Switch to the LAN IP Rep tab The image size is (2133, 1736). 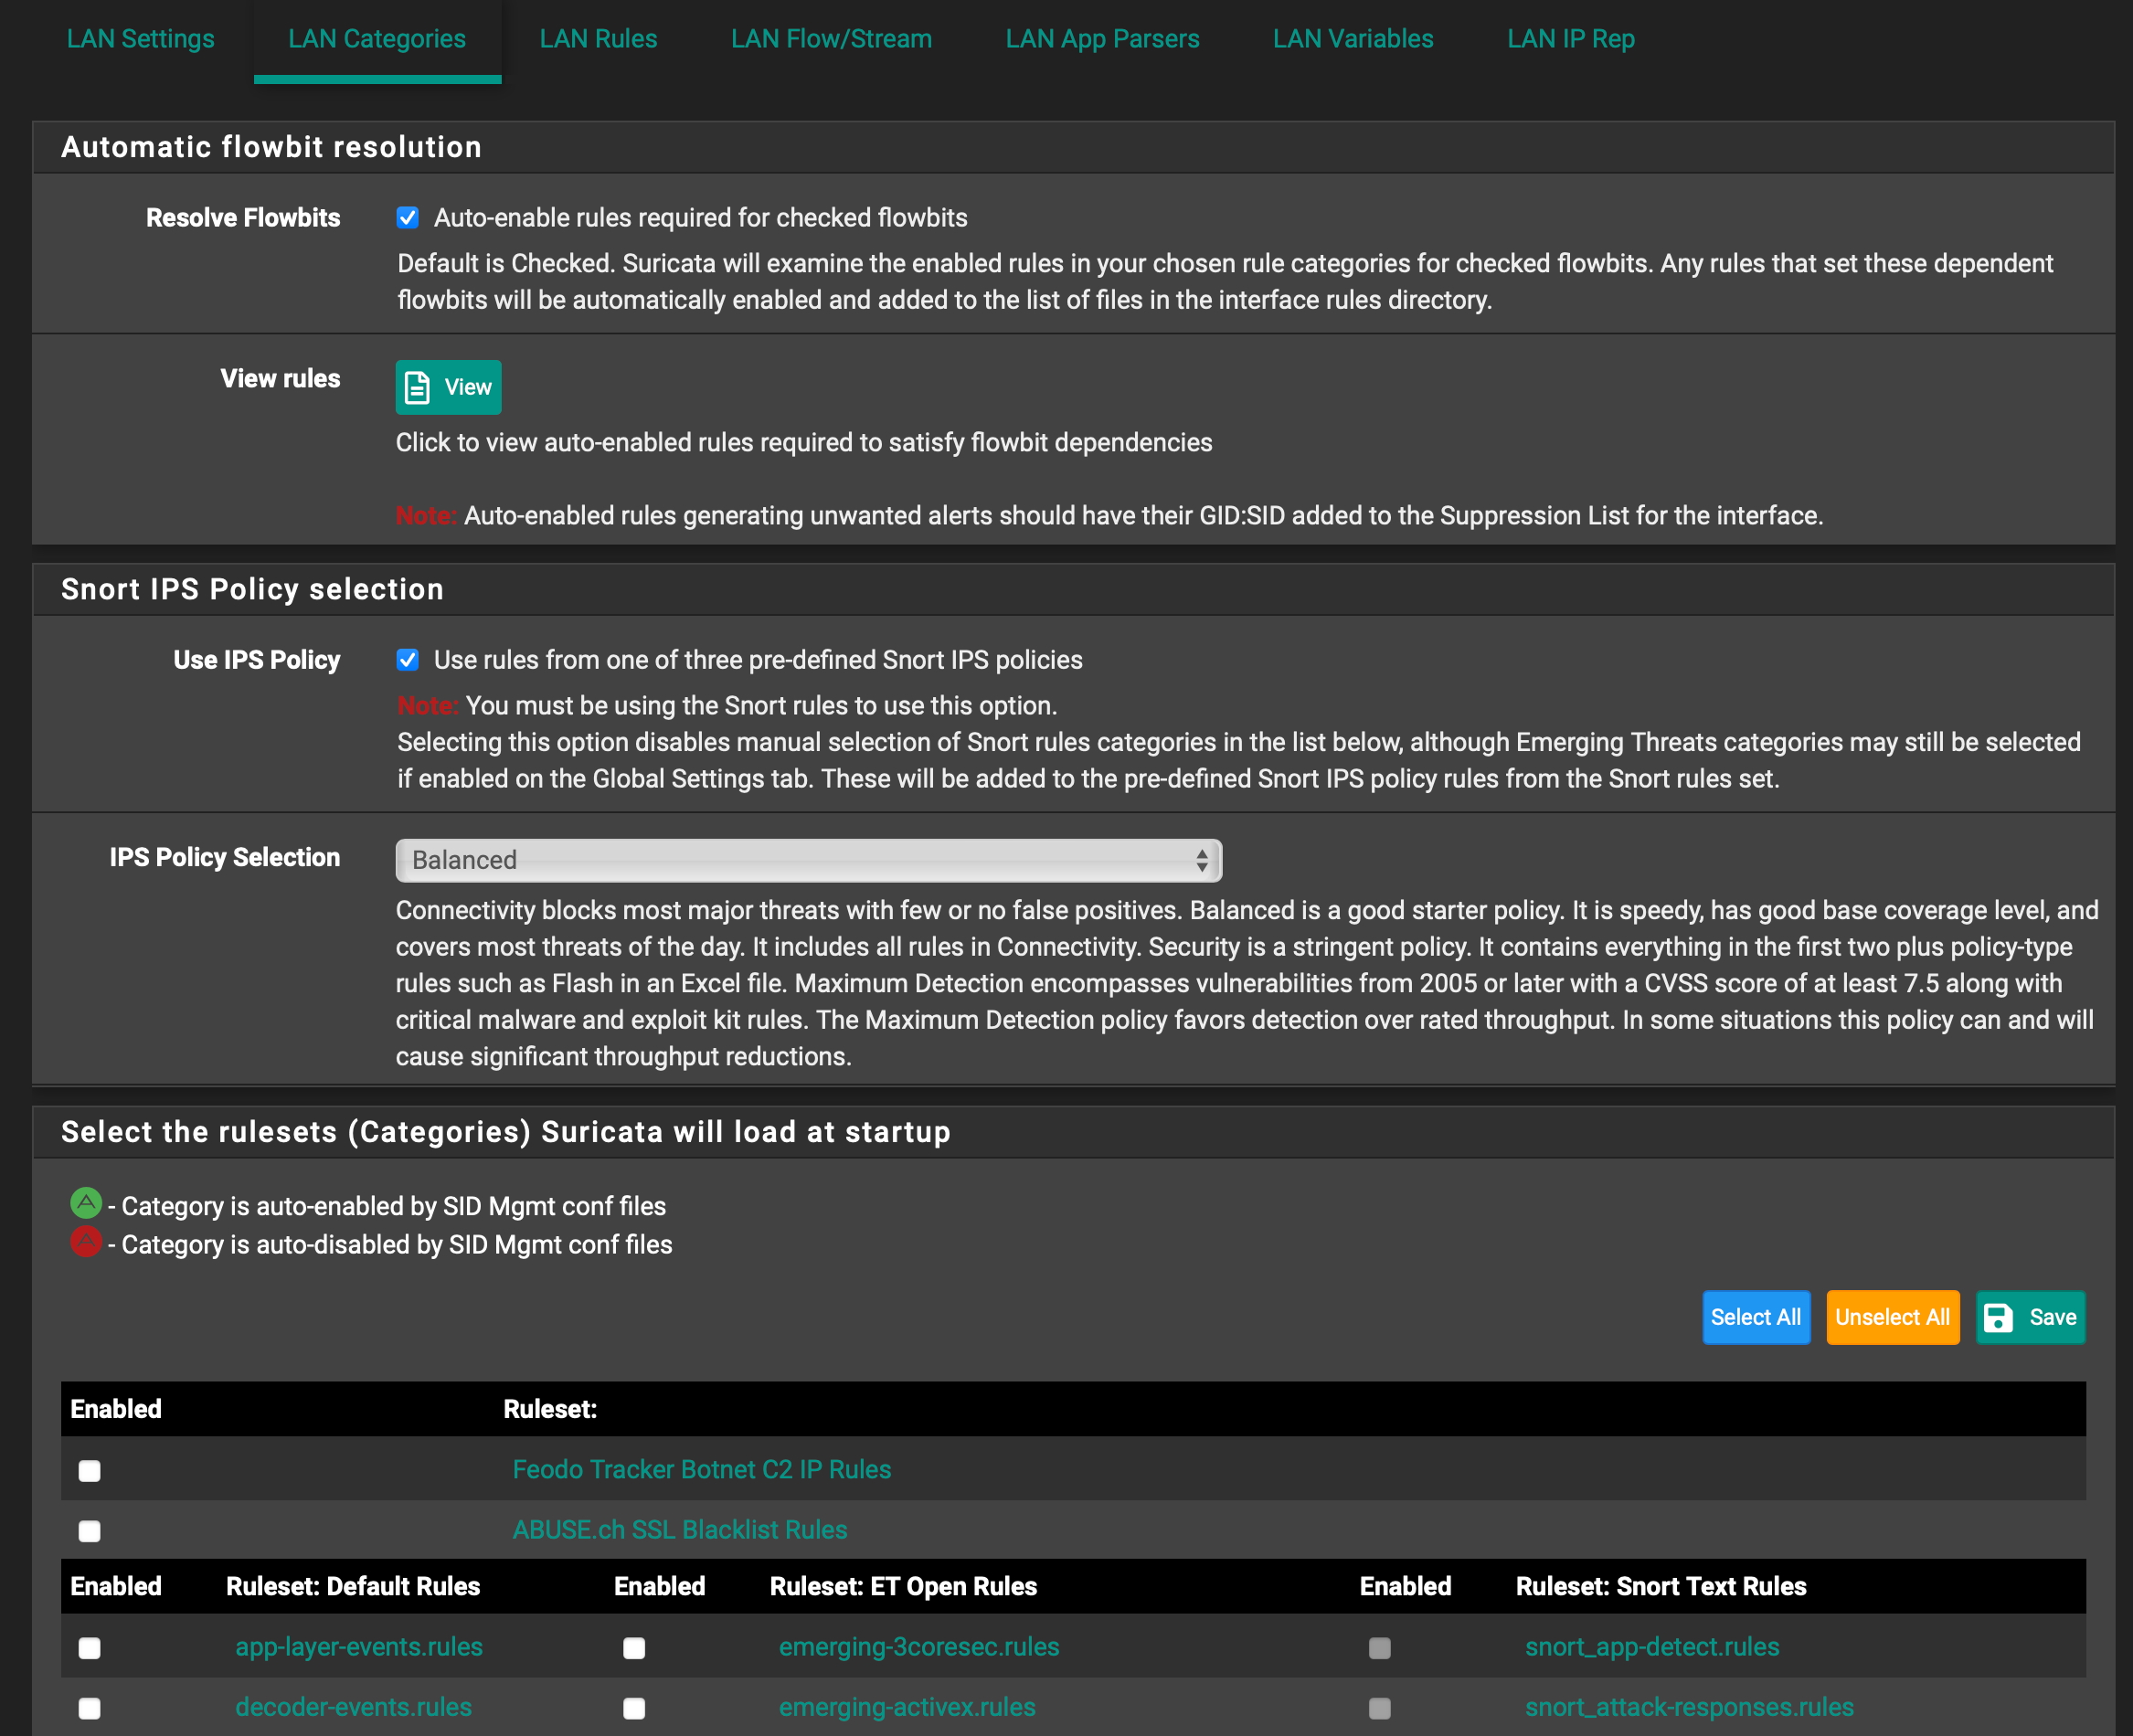[x=1570, y=39]
